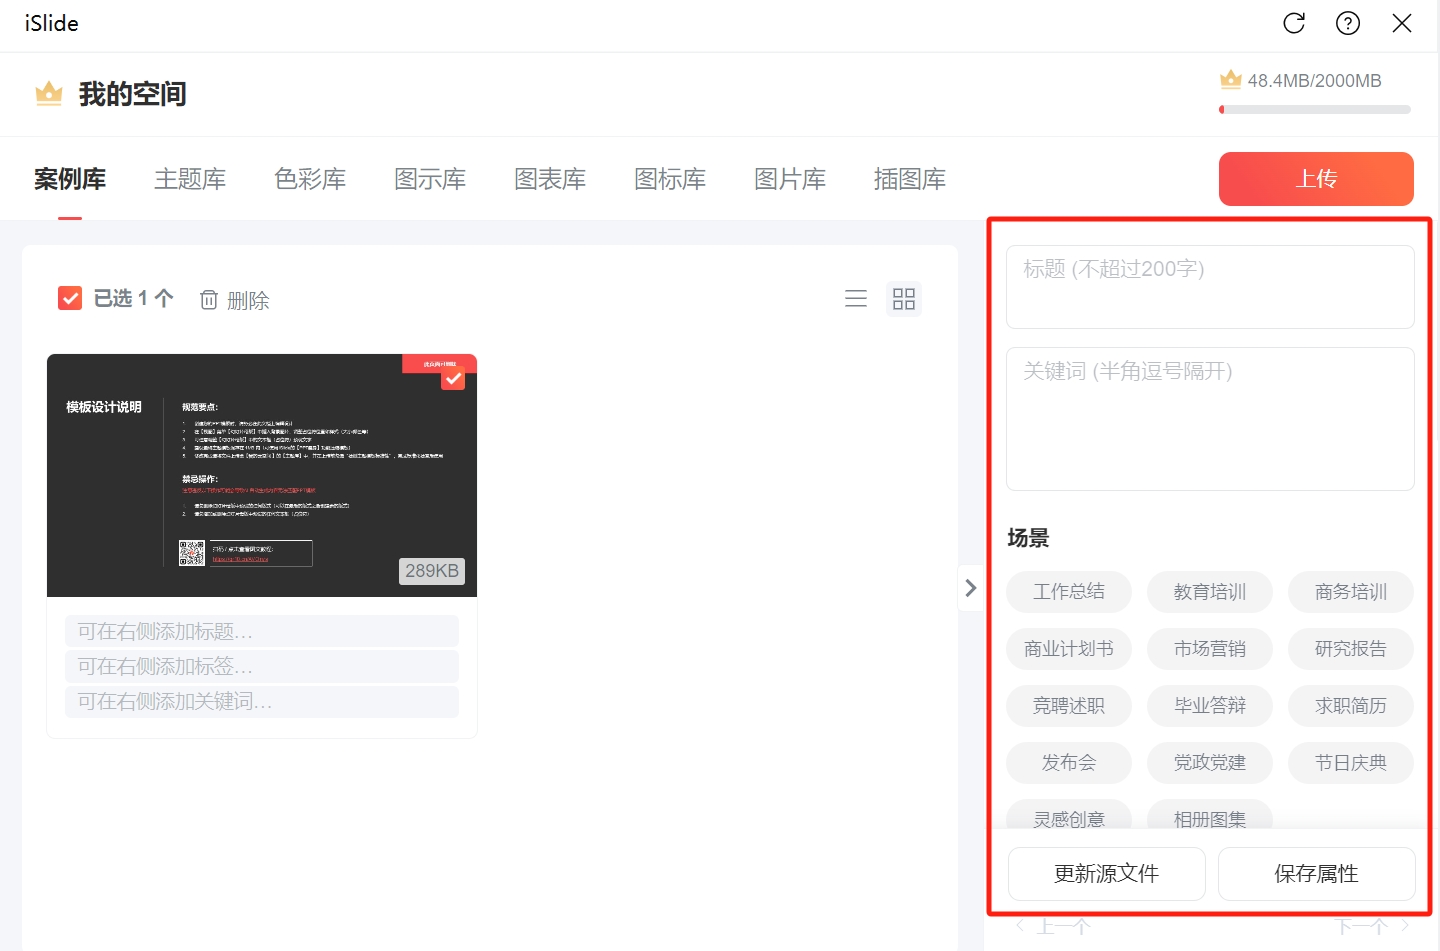The width and height of the screenshot is (1440, 951).
Task: Click the 更新源文件 button
Action: pos(1106,874)
